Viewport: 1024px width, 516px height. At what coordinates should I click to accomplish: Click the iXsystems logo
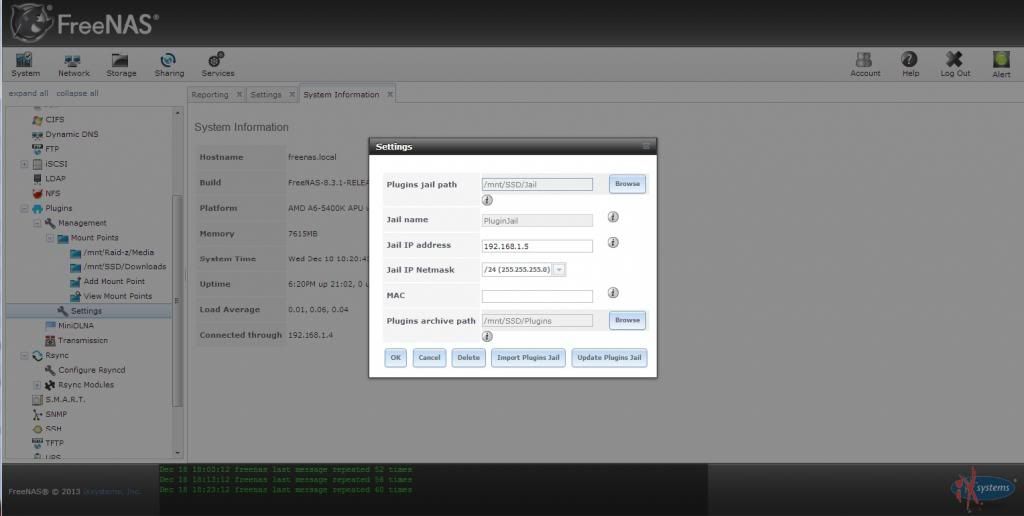[x=983, y=489]
